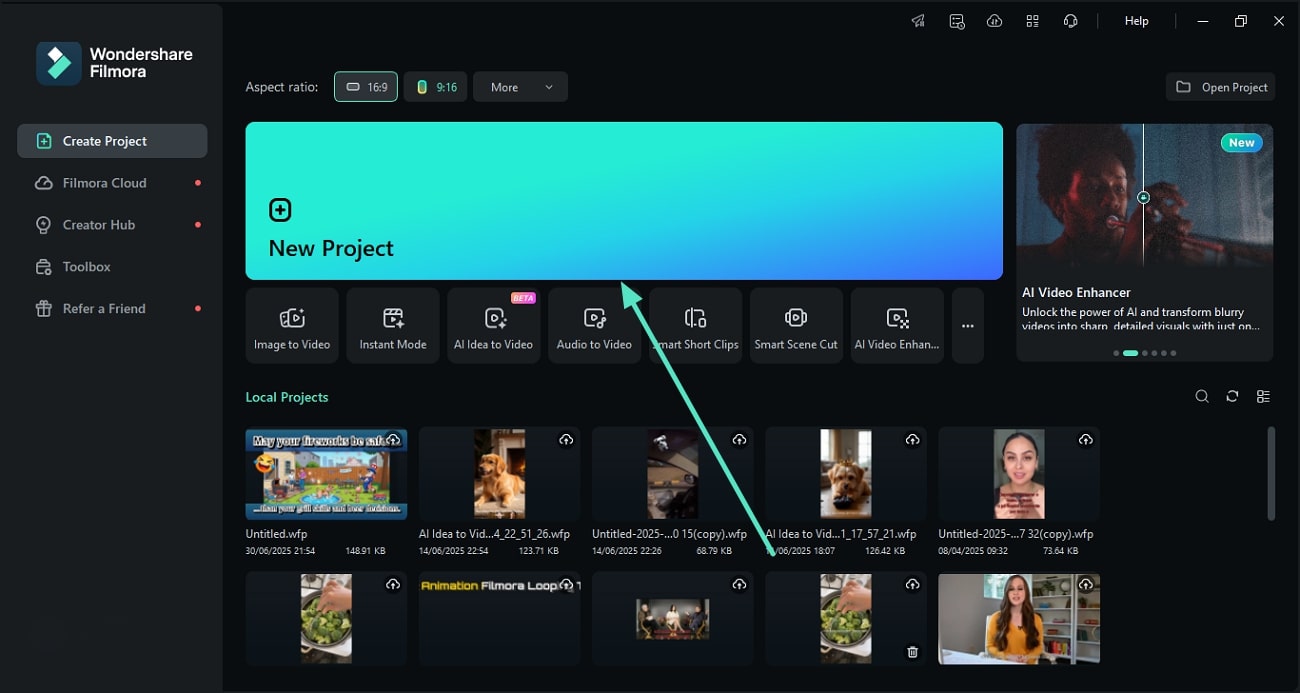Click the before/after slider handle on promo image
This screenshot has width=1300, height=693.
click(x=1144, y=197)
